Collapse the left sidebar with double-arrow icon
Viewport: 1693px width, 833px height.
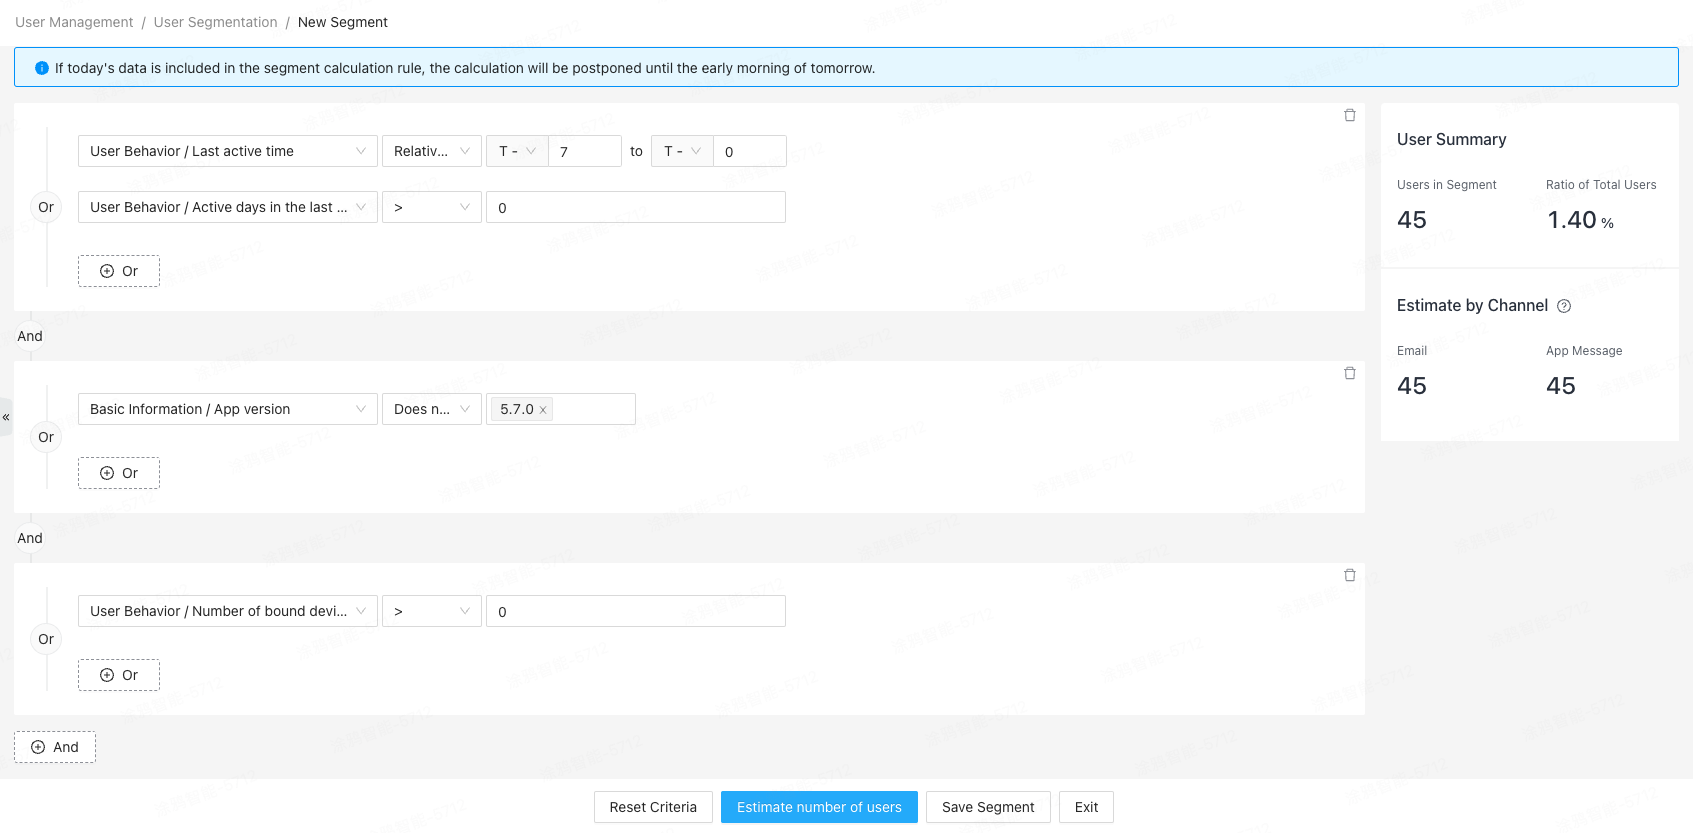(x=6, y=417)
